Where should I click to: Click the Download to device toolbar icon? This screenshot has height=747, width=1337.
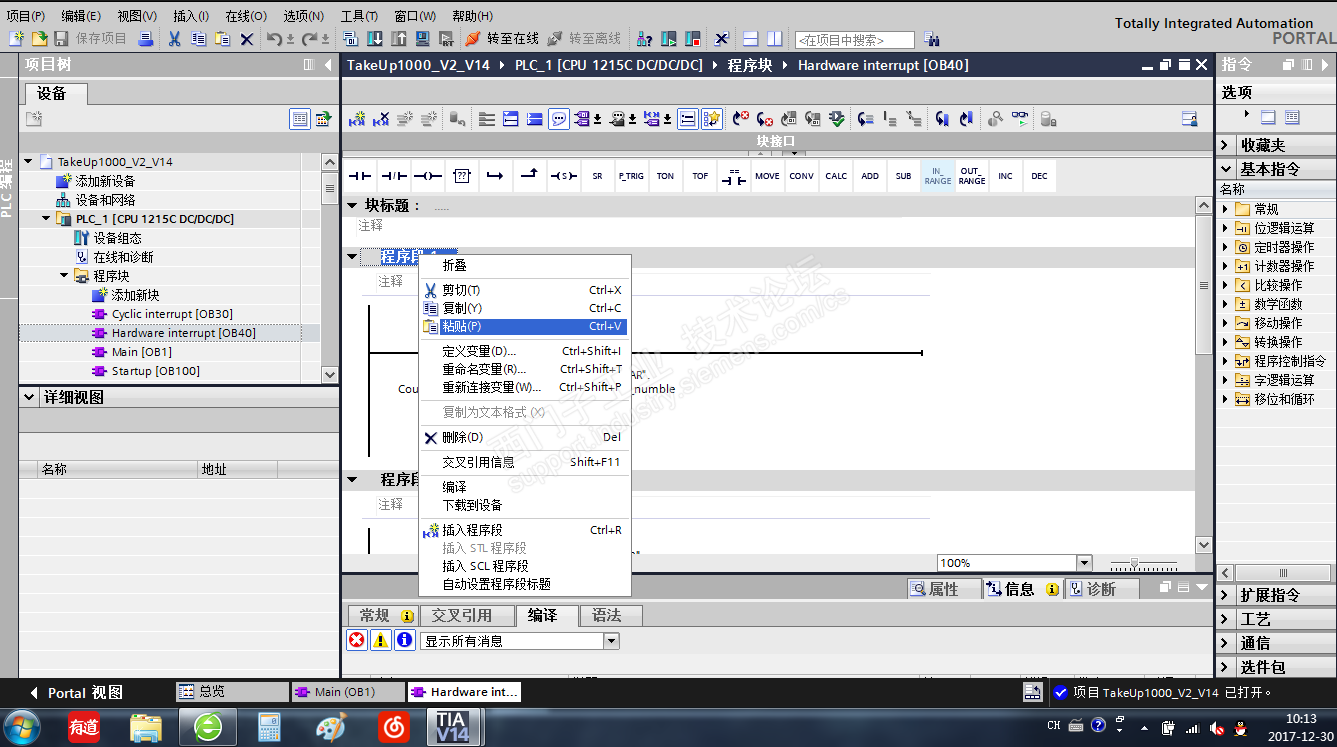[x=374, y=39]
